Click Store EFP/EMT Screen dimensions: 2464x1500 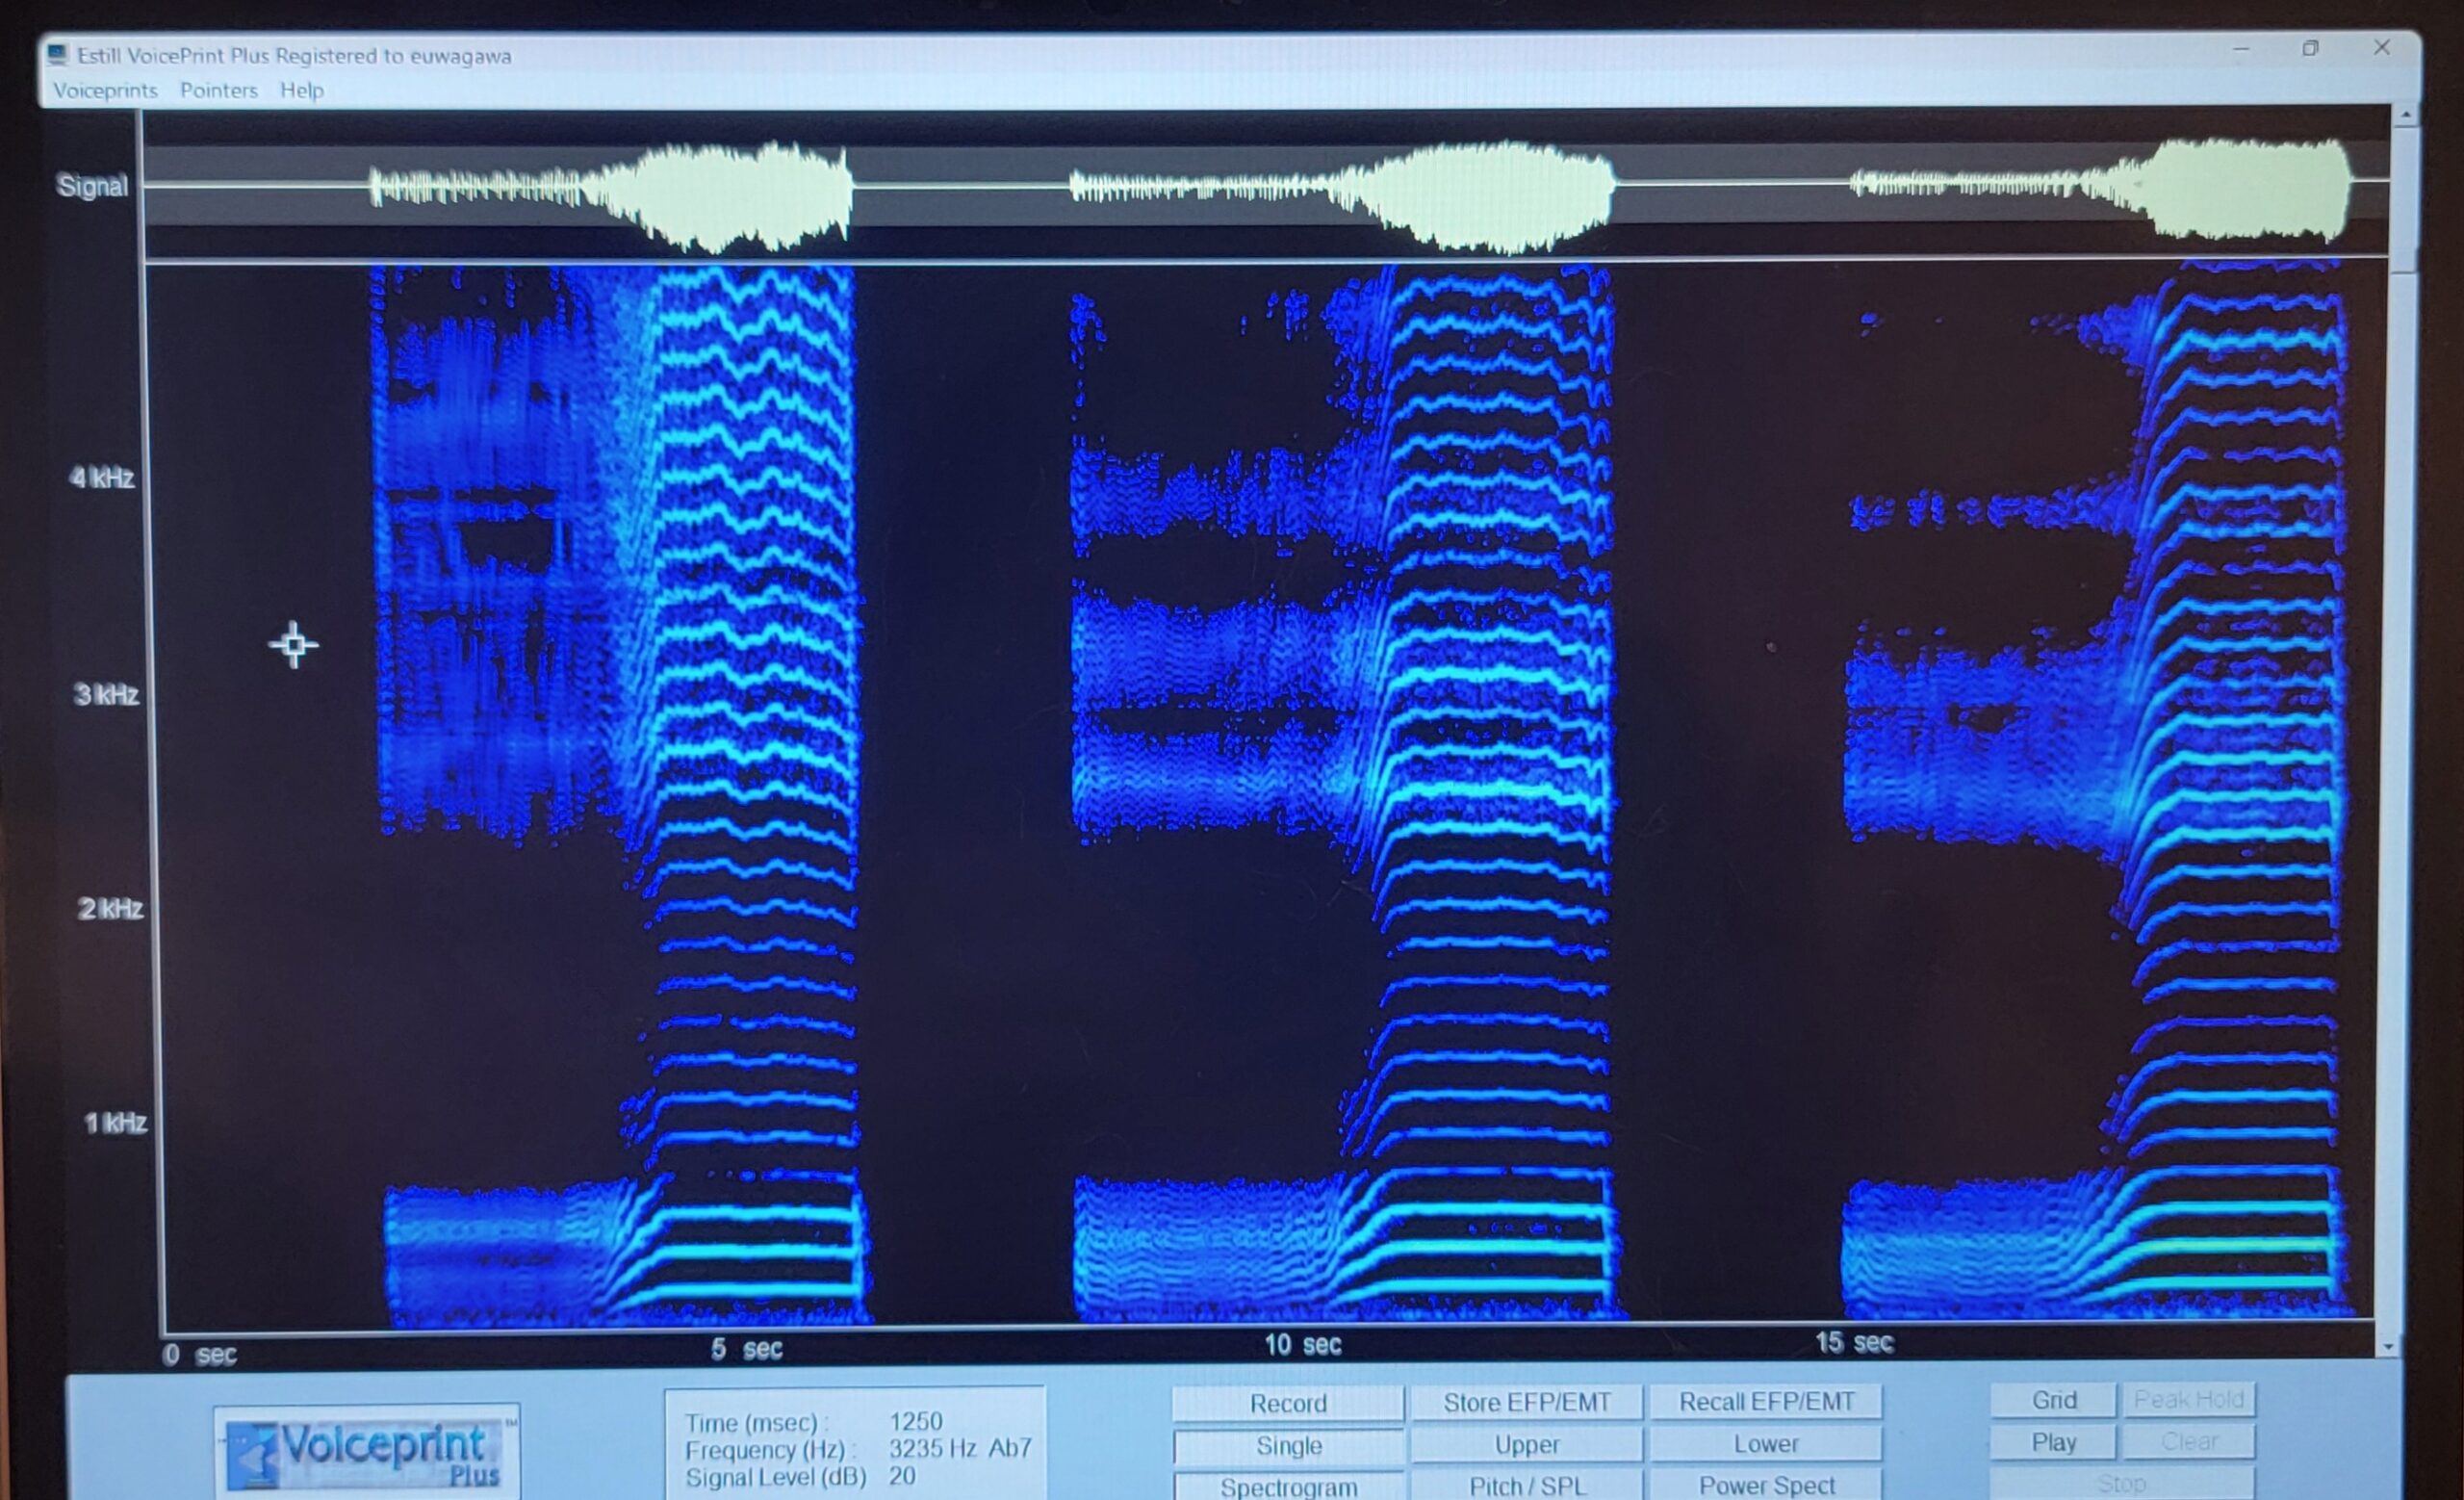[x=1526, y=1402]
